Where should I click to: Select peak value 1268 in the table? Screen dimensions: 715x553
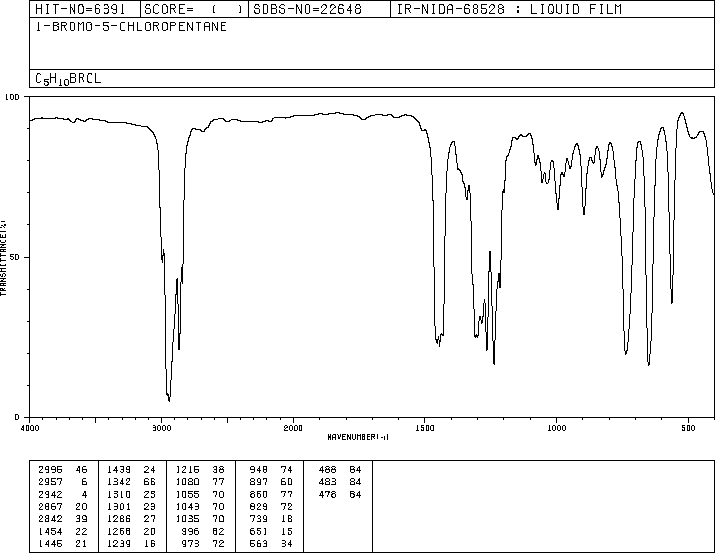point(119,531)
